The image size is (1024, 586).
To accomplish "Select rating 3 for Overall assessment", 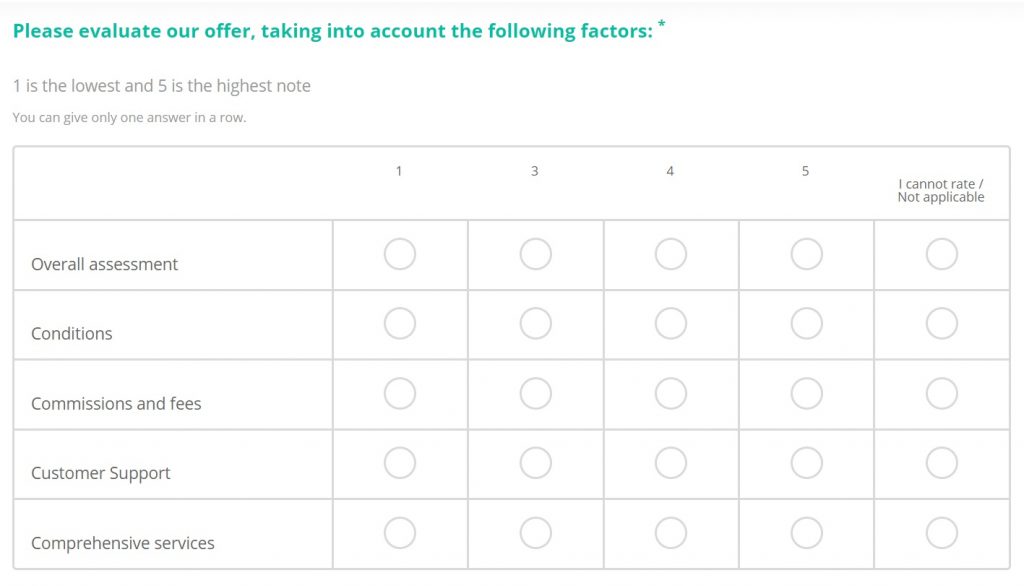I will coord(536,254).
